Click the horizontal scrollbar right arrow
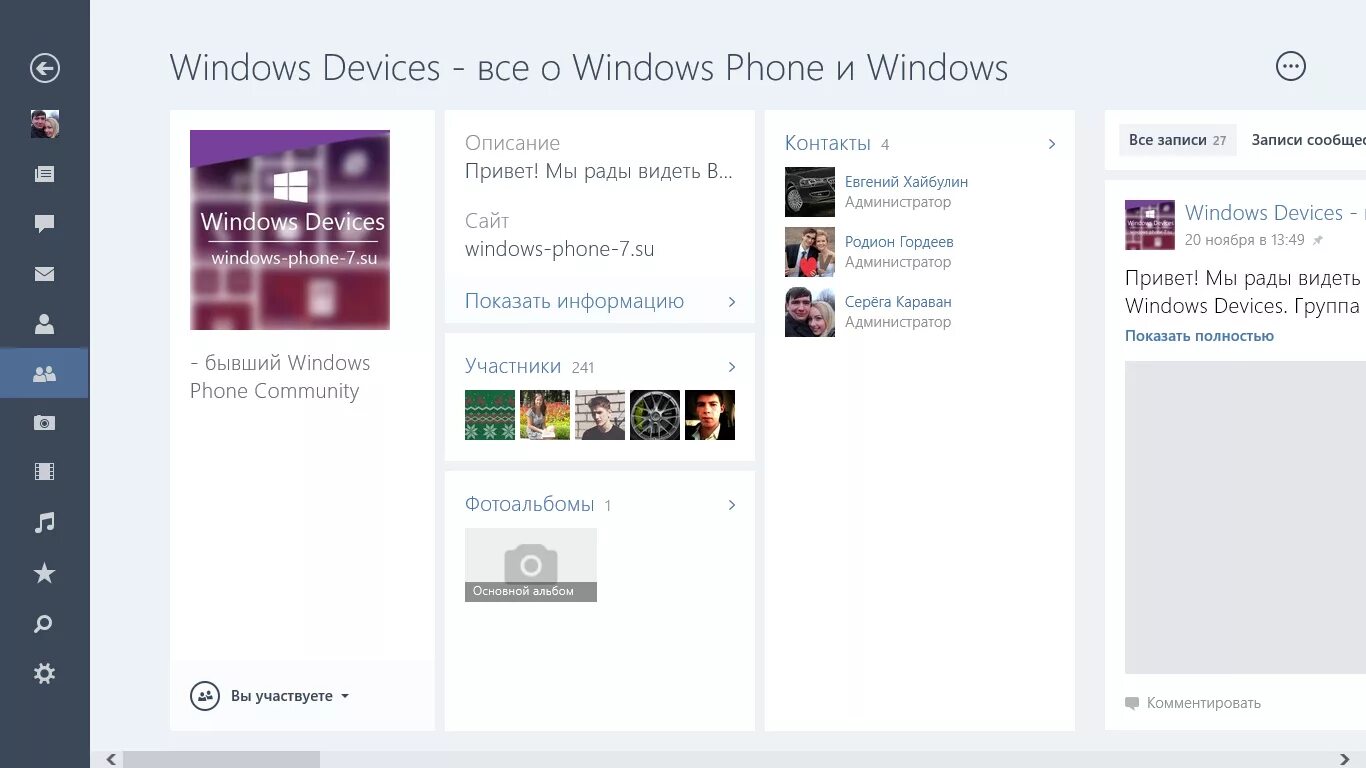Image resolution: width=1366 pixels, height=768 pixels. coord(1345,760)
